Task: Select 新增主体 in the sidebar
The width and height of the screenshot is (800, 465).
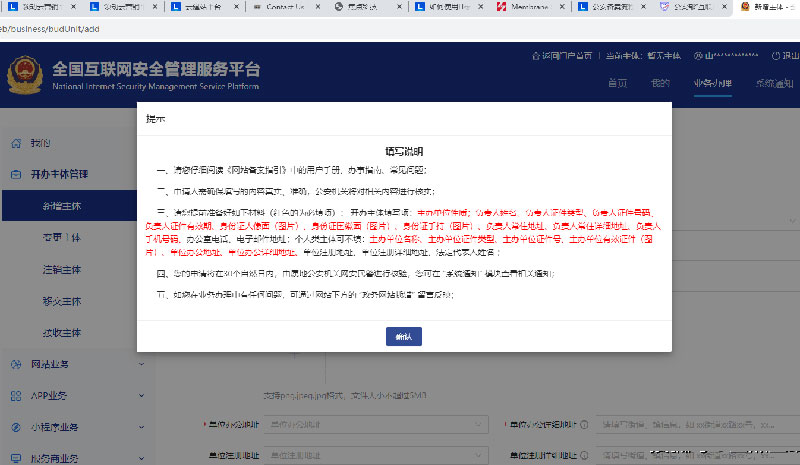Action: [x=60, y=205]
